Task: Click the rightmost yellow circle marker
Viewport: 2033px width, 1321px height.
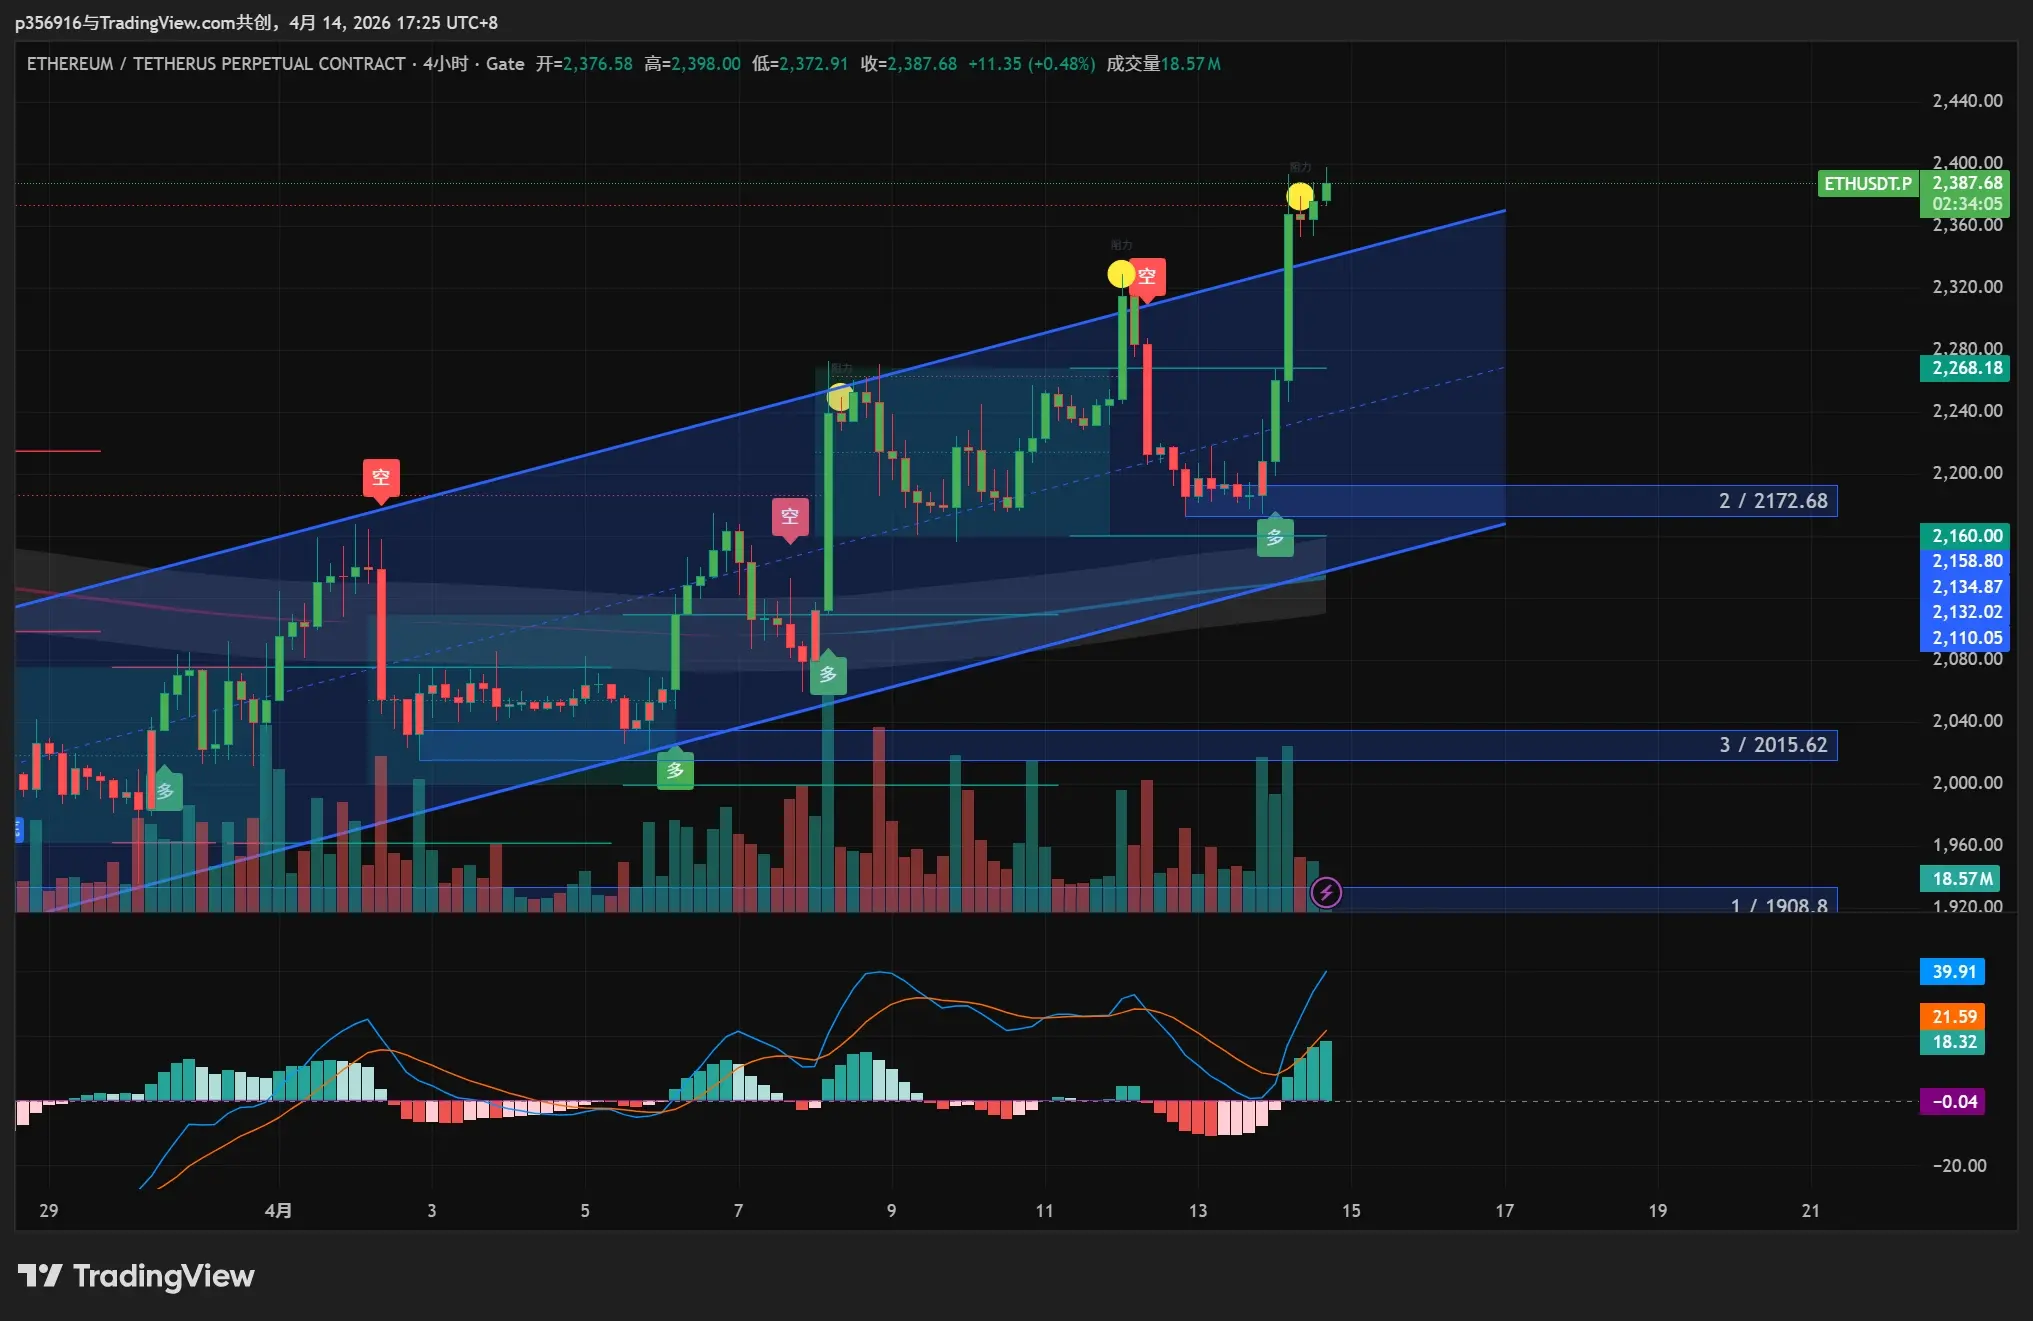Action: click(x=1300, y=196)
